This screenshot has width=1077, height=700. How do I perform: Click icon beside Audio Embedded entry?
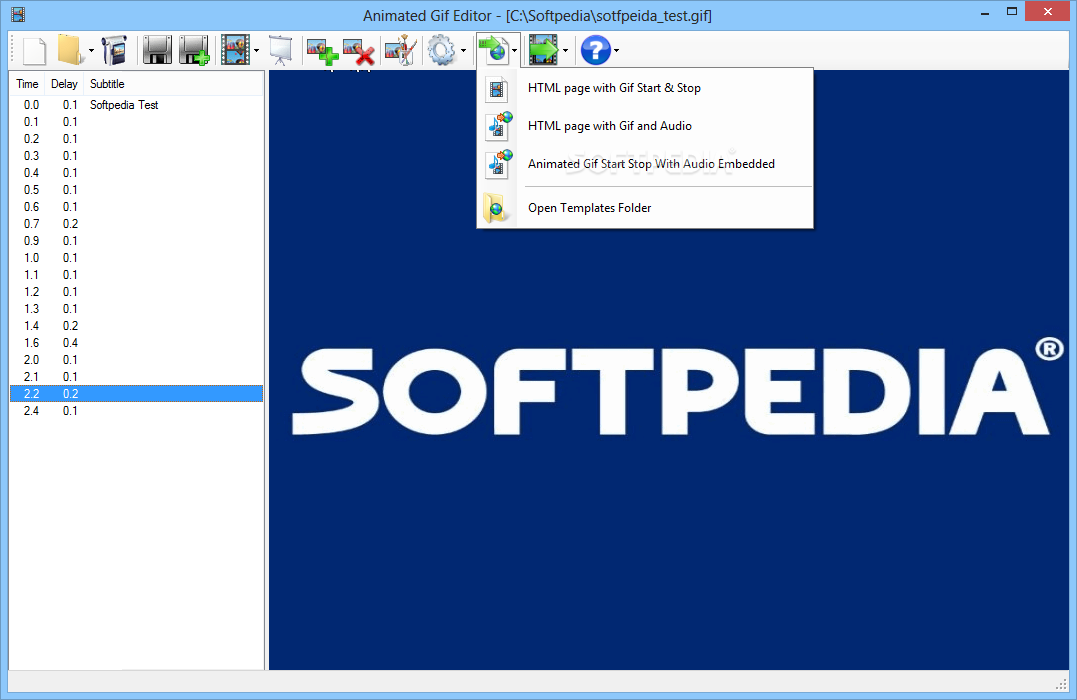pos(499,164)
